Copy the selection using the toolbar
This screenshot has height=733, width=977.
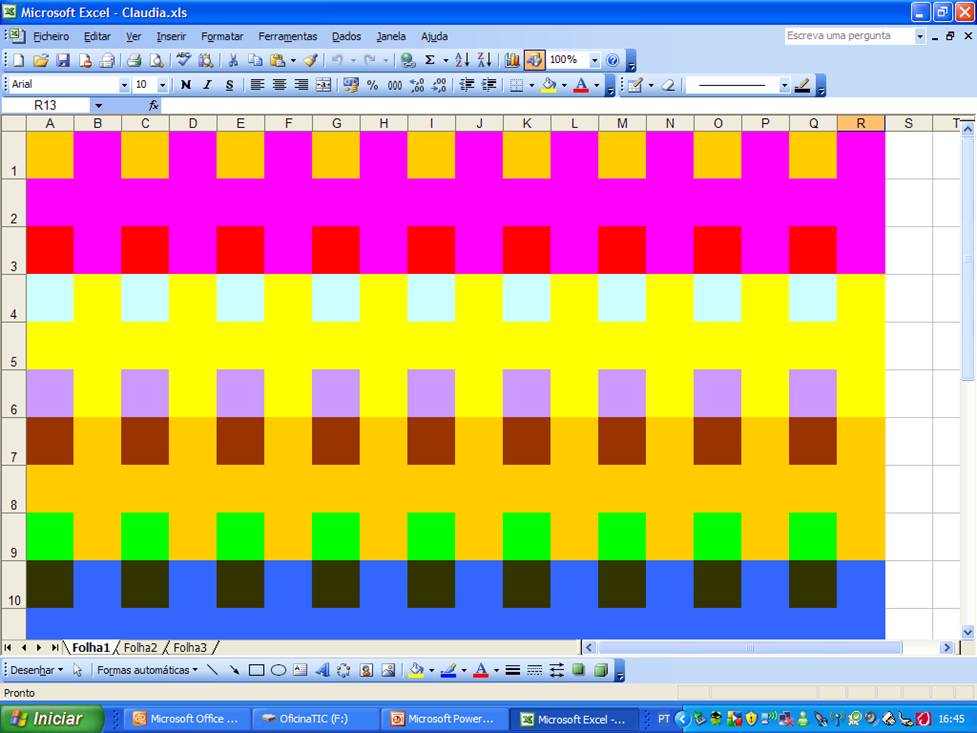tap(255, 60)
